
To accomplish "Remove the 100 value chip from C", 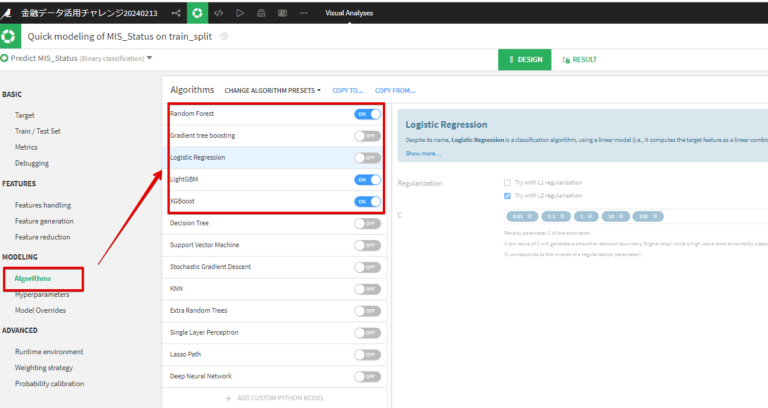I will coord(654,216).
